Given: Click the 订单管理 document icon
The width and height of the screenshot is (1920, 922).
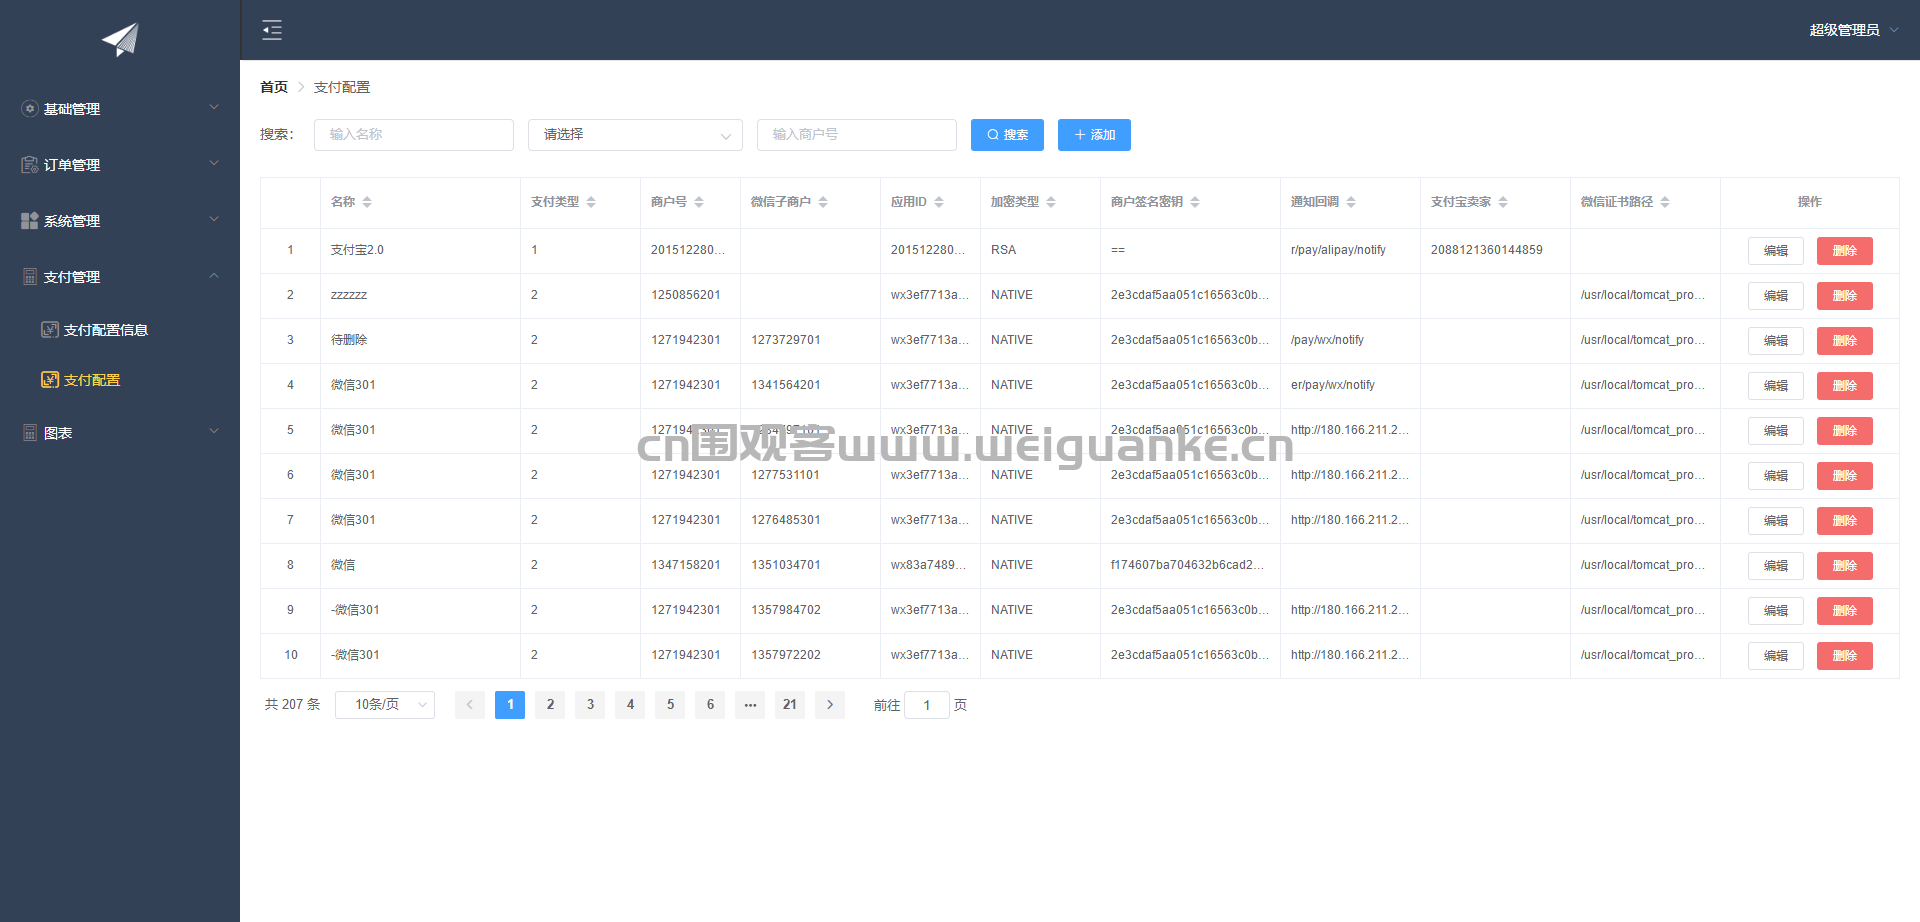Looking at the screenshot, I should pyautogui.click(x=30, y=165).
